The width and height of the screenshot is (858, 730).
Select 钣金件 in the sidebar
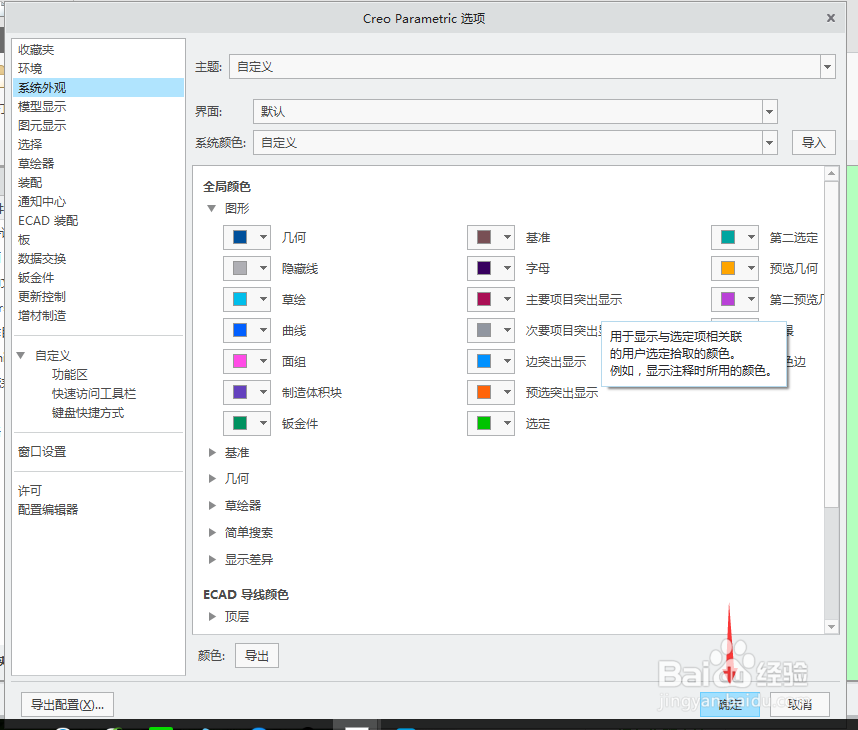(98, 277)
